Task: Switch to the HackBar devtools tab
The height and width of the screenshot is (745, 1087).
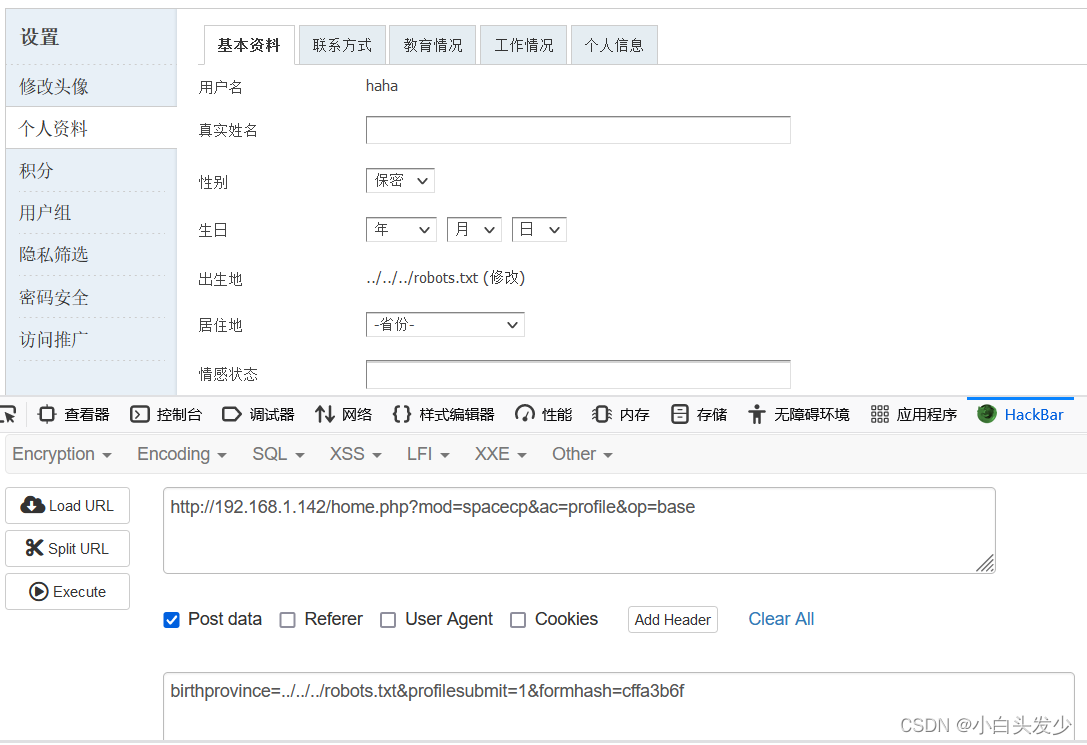Action: pos(1020,414)
